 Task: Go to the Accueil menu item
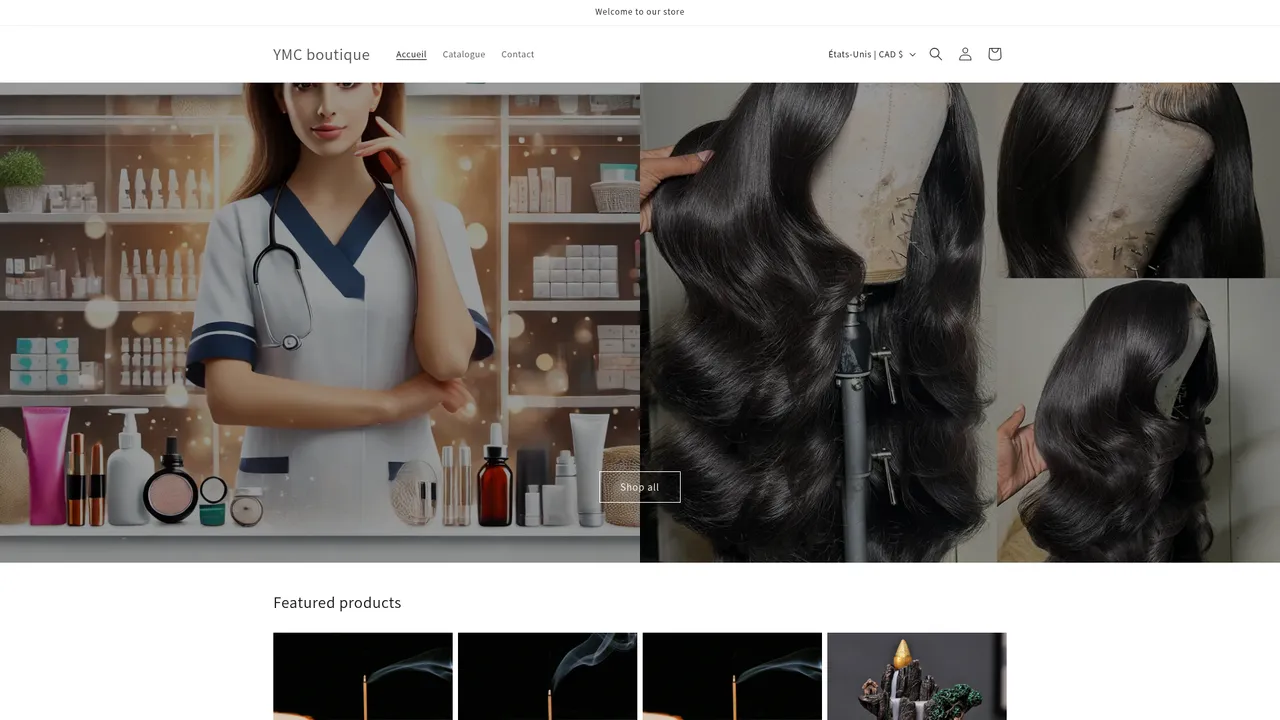[x=411, y=54]
